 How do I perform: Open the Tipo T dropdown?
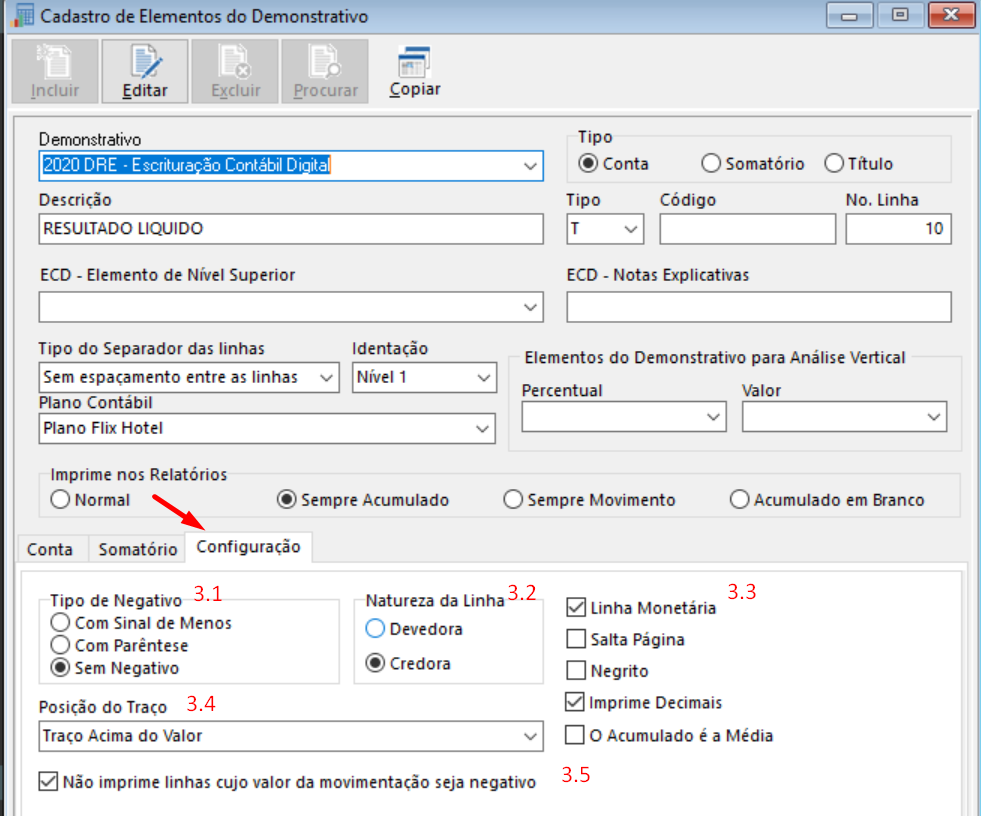tap(631, 229)
